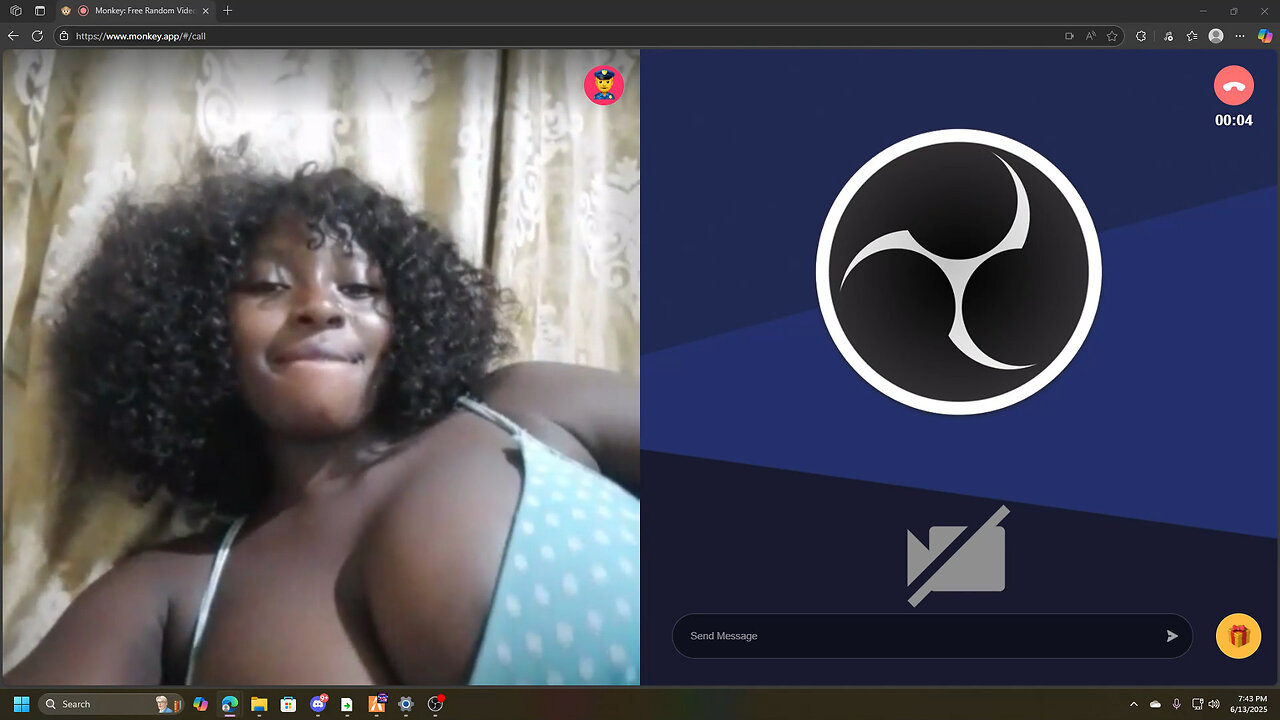Click the taskbar Search box
This screenshot has width=1280, height=720.
tap(110, 704)
